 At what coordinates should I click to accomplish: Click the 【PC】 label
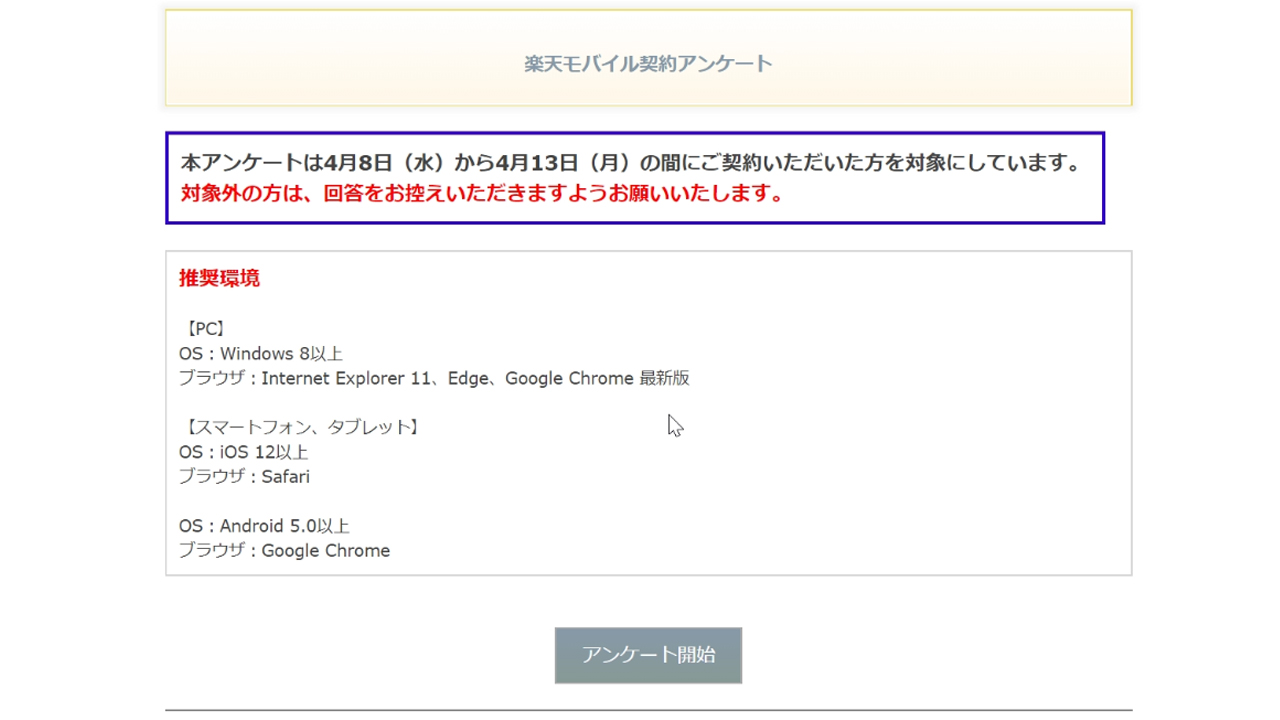coord(205,329)
